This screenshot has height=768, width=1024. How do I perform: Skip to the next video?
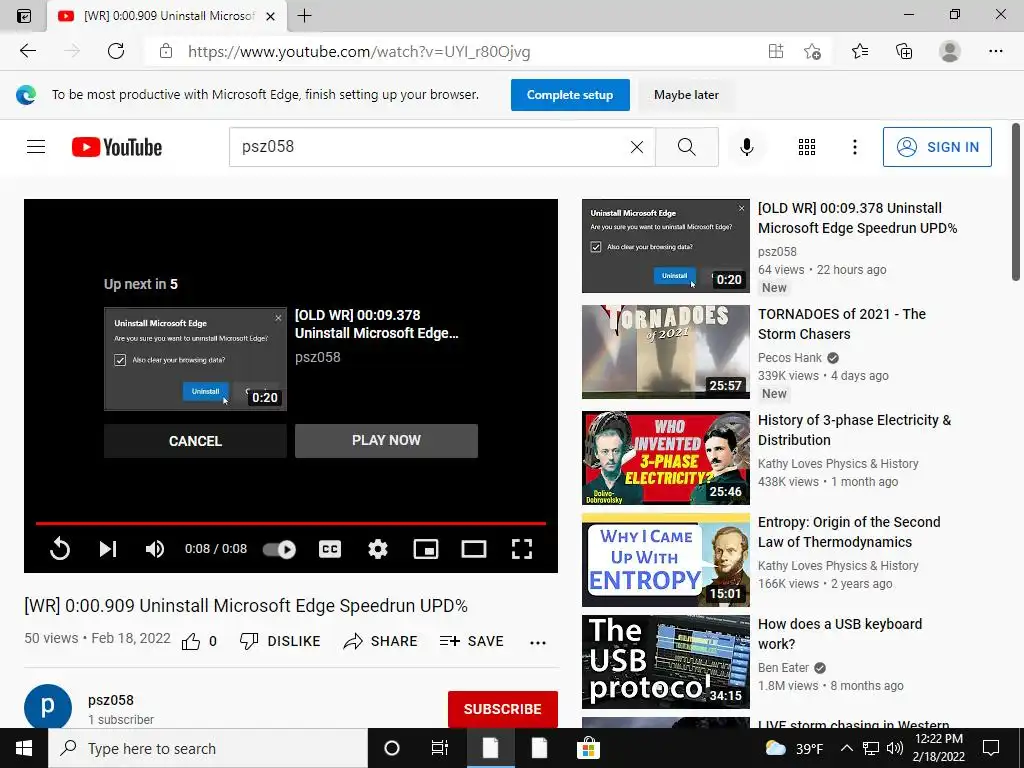coord(108,549)
